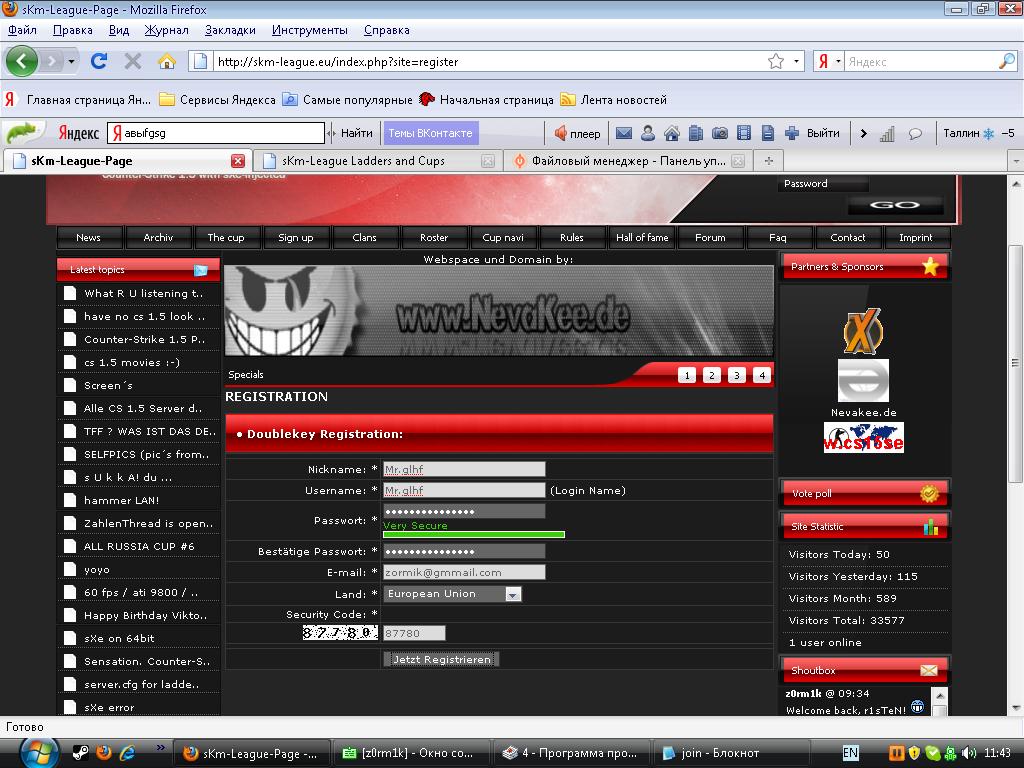Click the signal bars icon on the toolbar
Image resolution: width=1024 pixels, height=768 pixels.
click(x=887, y=134)
